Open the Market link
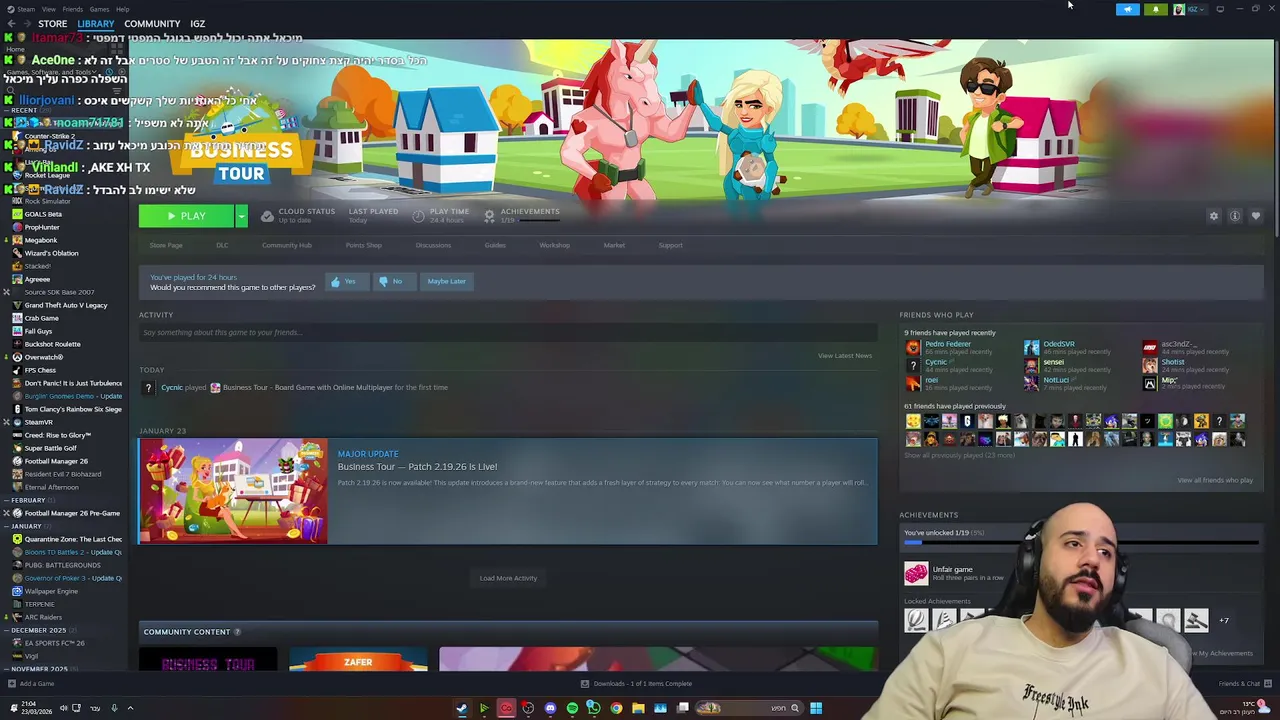This screenshot has height=720, width=1280. (614, 245)
